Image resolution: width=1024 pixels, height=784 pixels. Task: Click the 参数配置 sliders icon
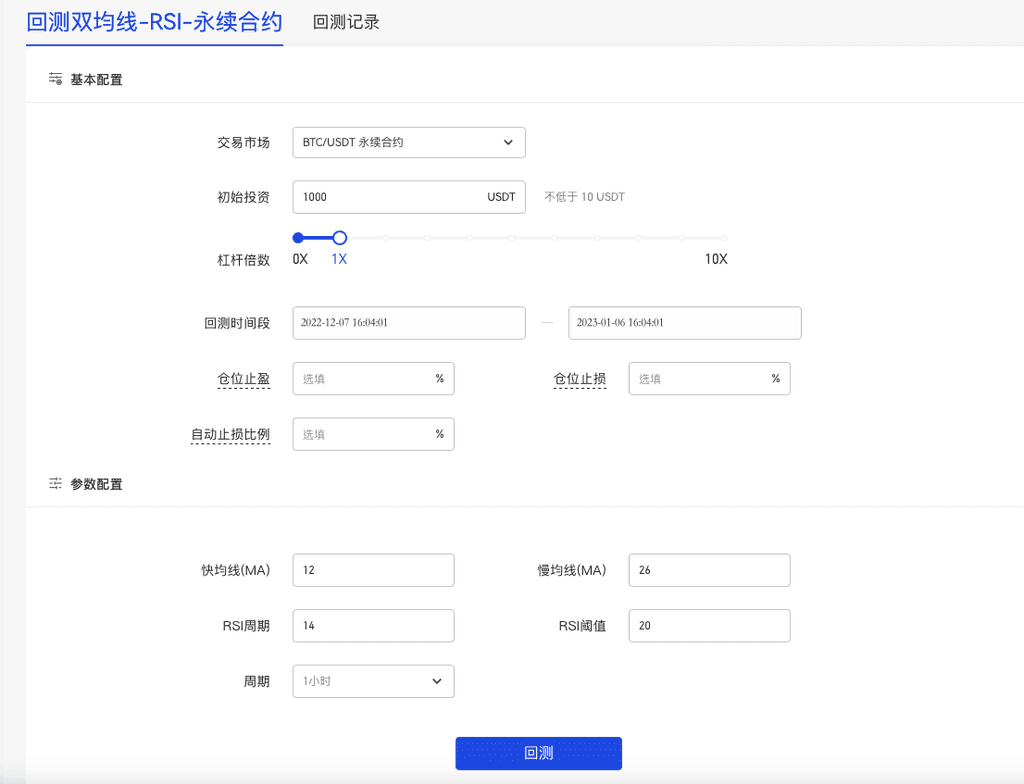click(x=56, y=484)
